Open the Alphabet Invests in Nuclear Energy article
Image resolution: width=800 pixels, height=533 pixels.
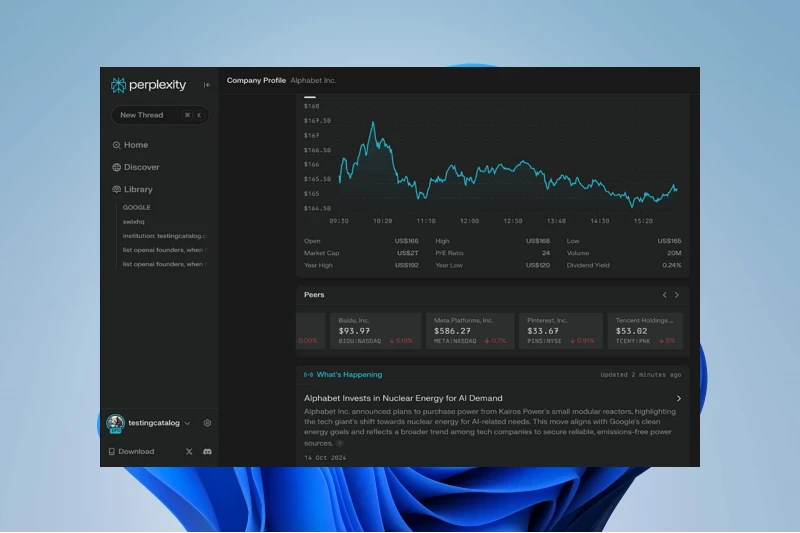[x=403, y=398]
